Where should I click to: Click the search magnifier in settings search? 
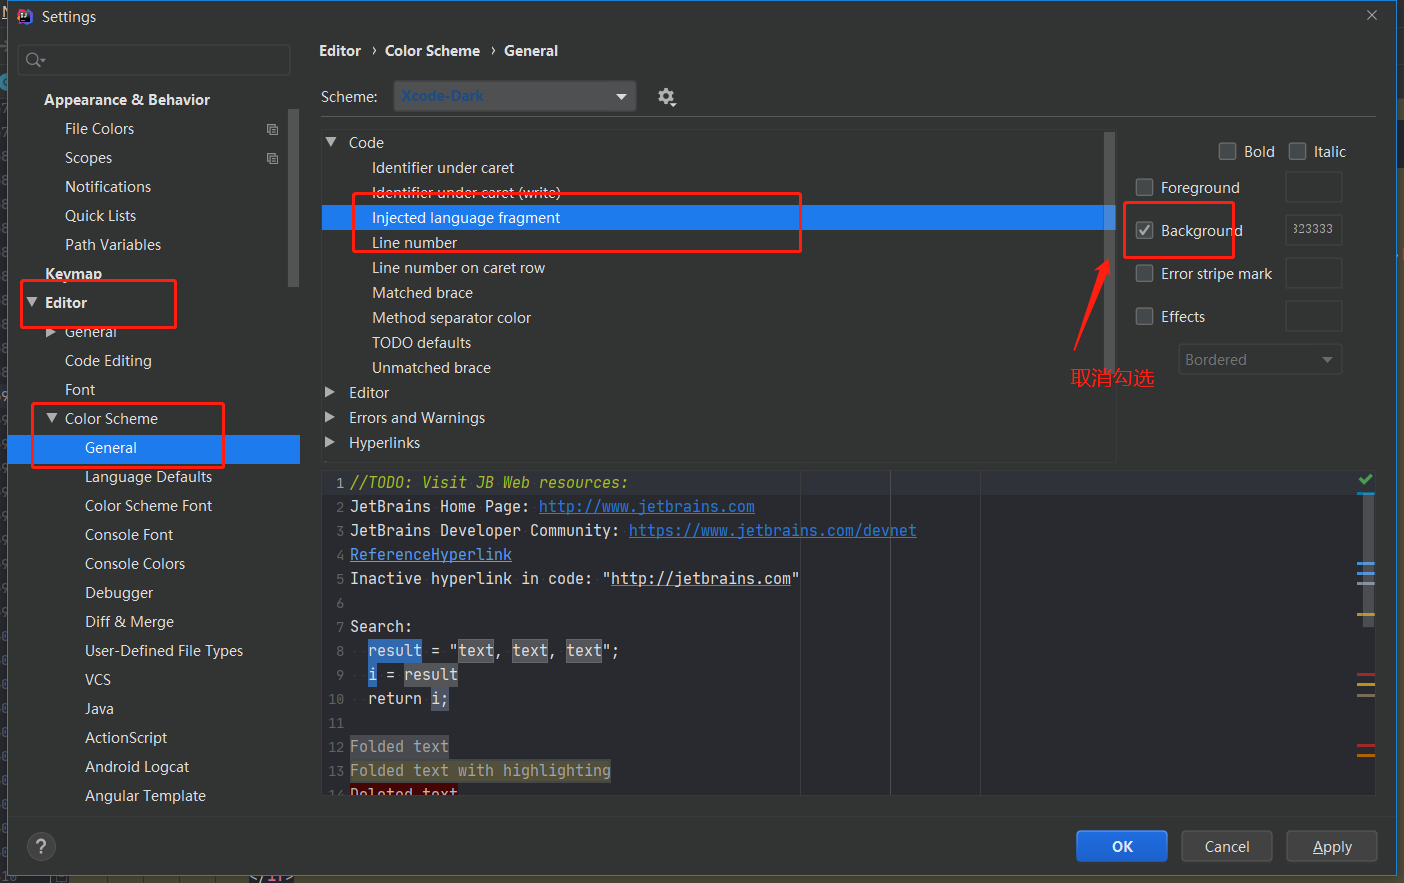(35, 60)
